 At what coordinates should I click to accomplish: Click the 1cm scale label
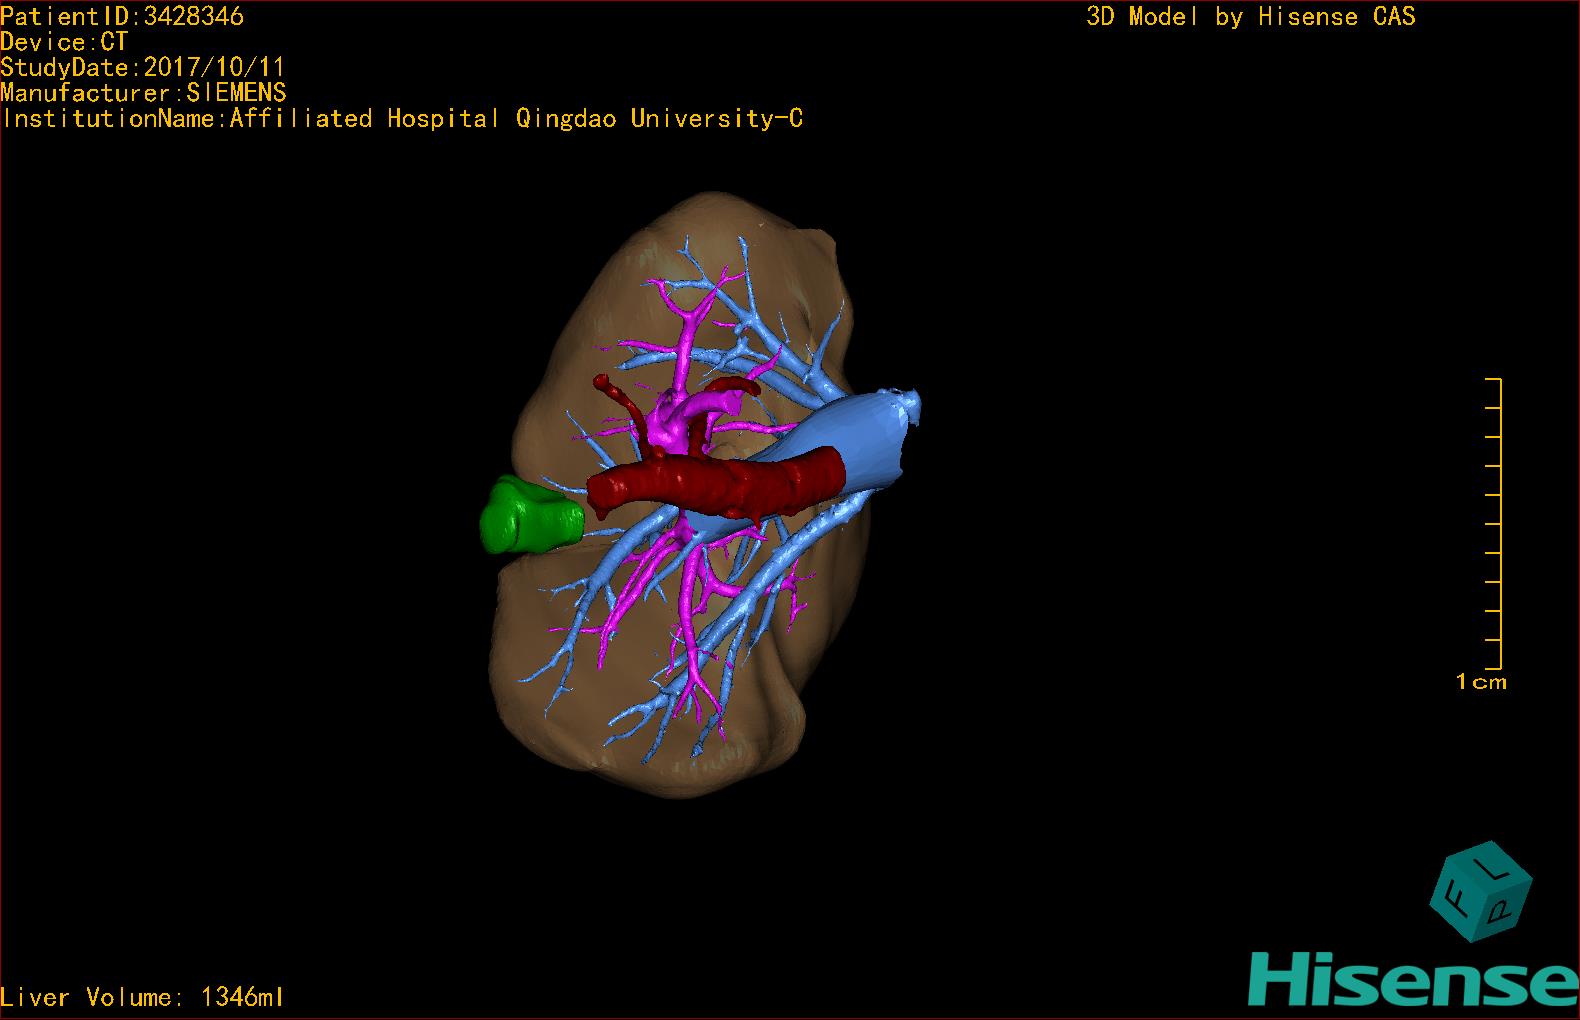1480,682
